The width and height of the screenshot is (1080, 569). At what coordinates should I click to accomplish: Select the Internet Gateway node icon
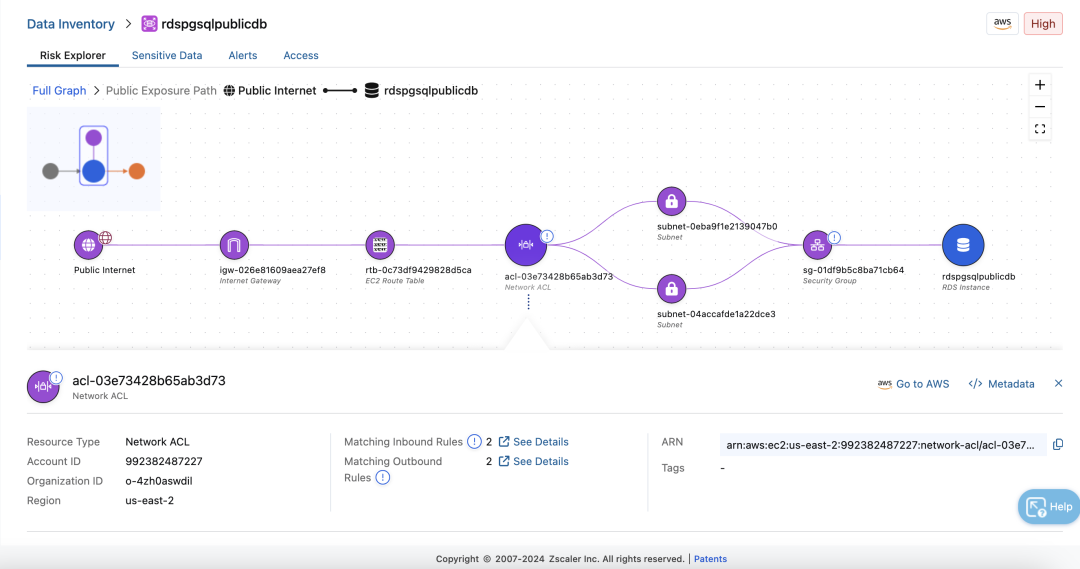click(234, 244)
